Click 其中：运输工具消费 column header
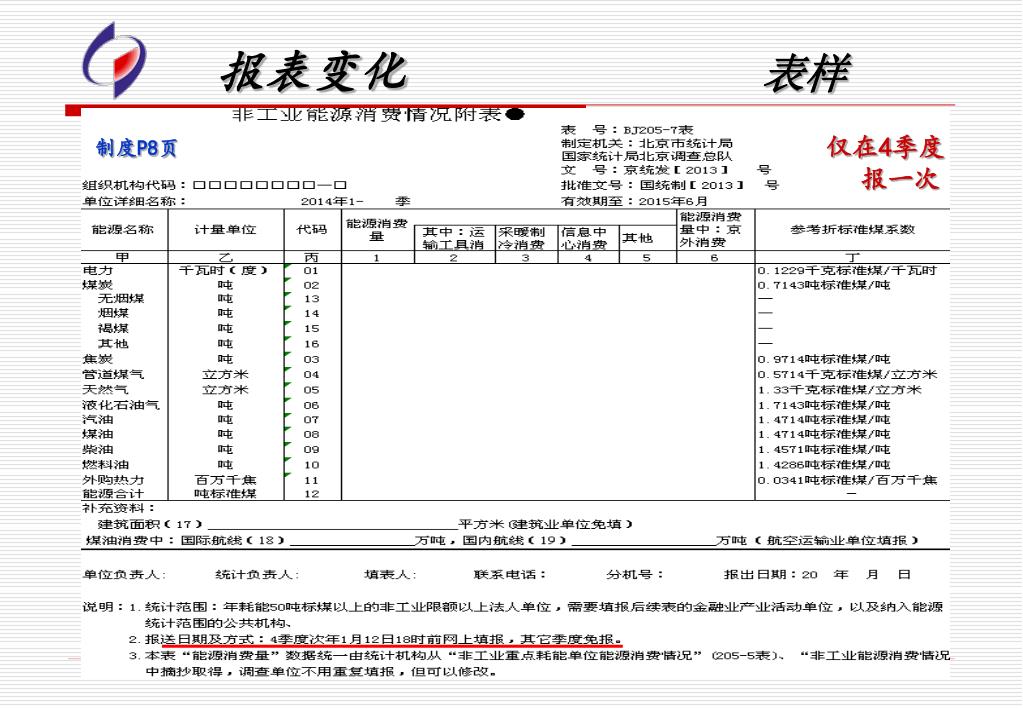This screenshot has height=708, width=1023. (453, 238)
